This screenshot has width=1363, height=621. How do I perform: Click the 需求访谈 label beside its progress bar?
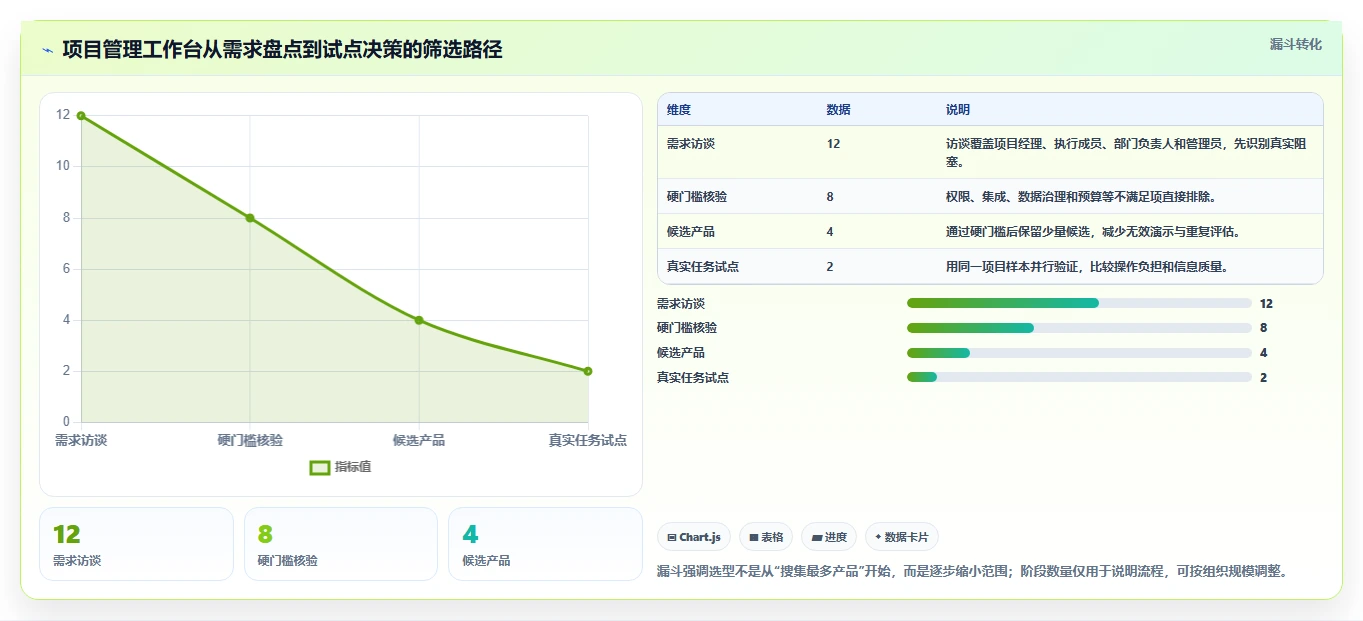tap(681, 304)
